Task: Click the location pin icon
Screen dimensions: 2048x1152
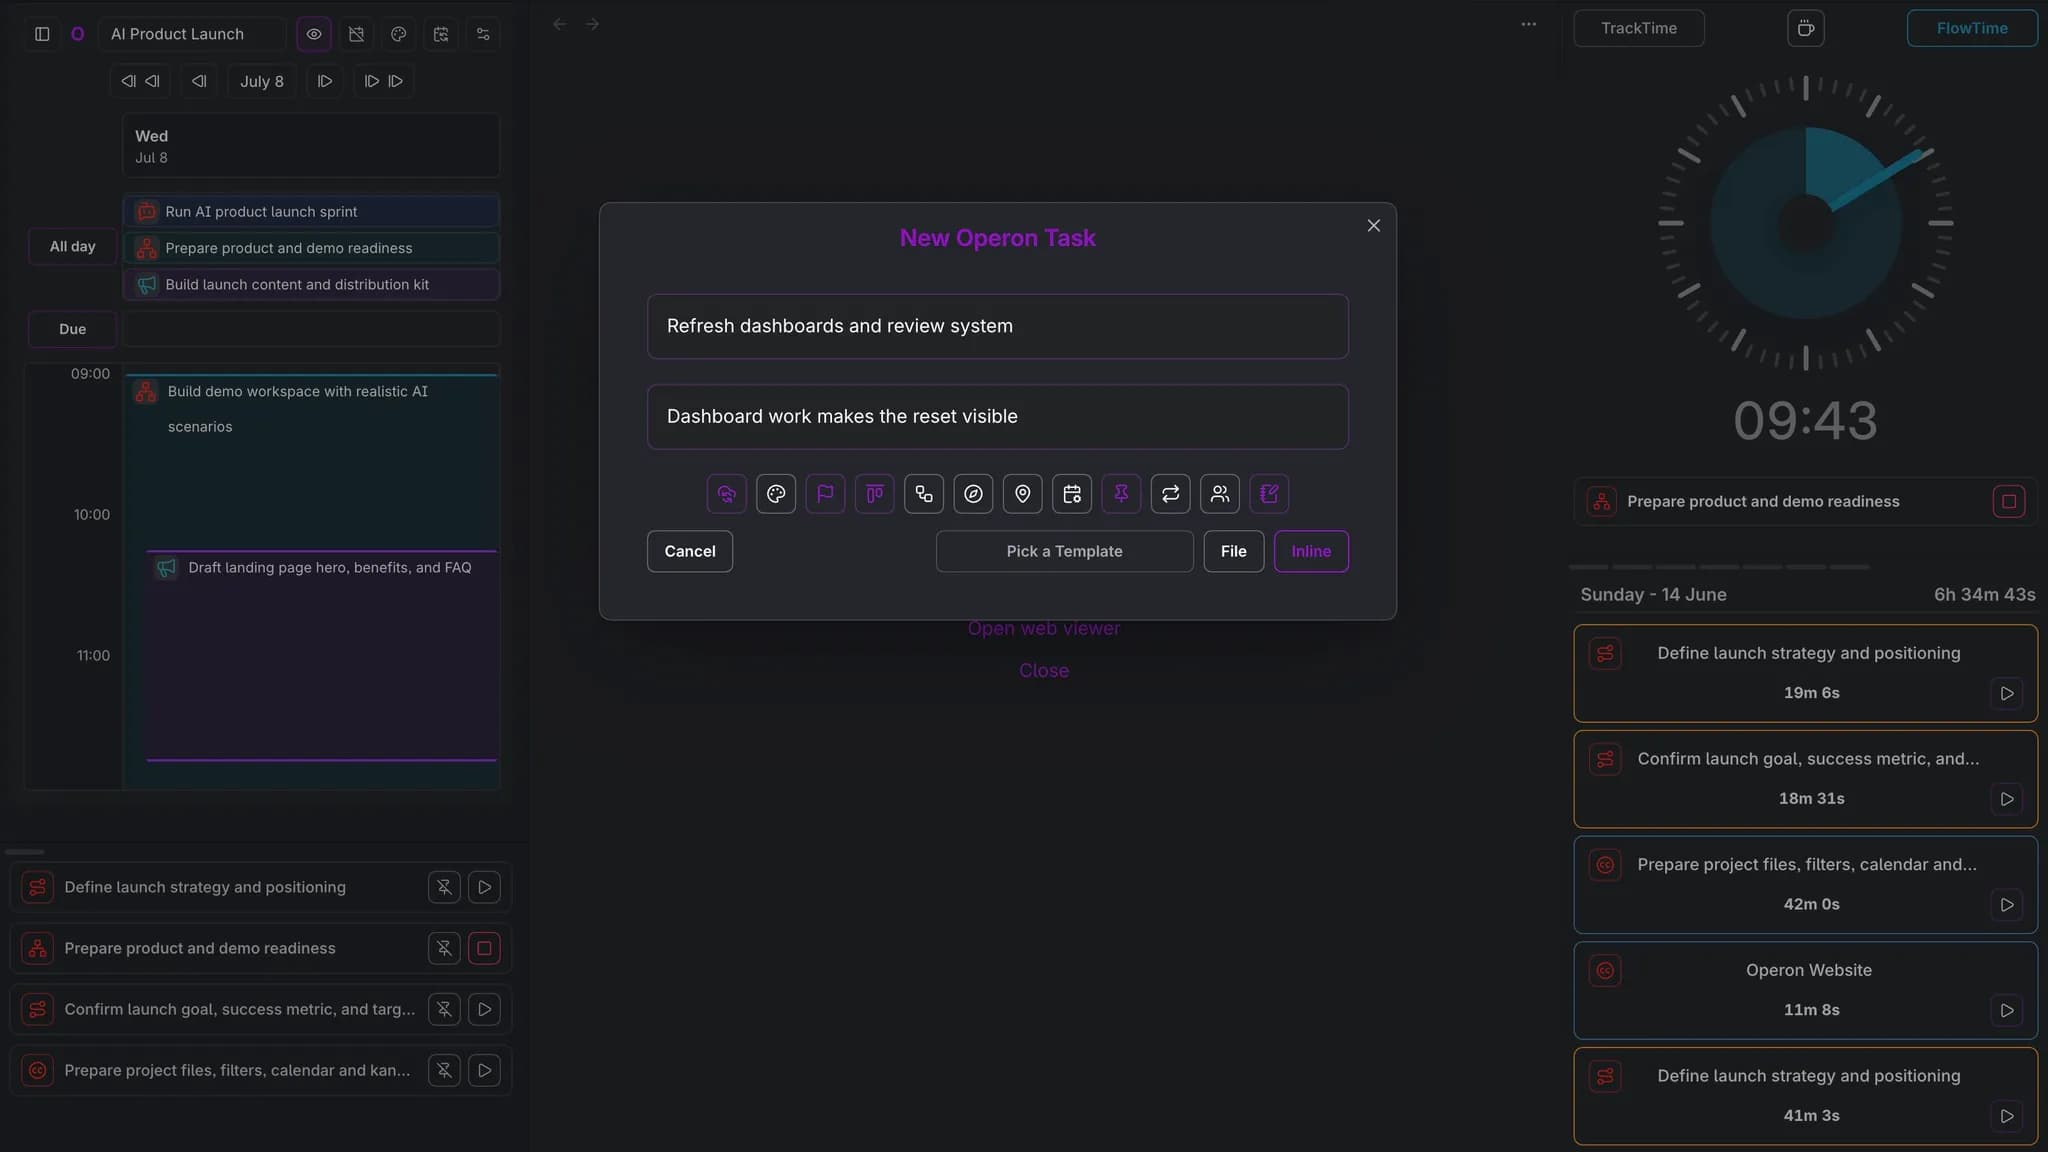Action: pos(1022,493)
